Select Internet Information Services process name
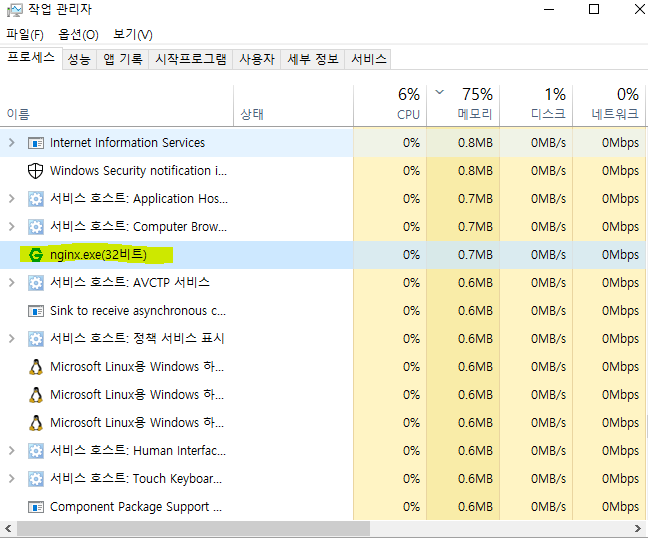Image resolution: width=648 pixels, height=540 pixels. click(127, 143)
